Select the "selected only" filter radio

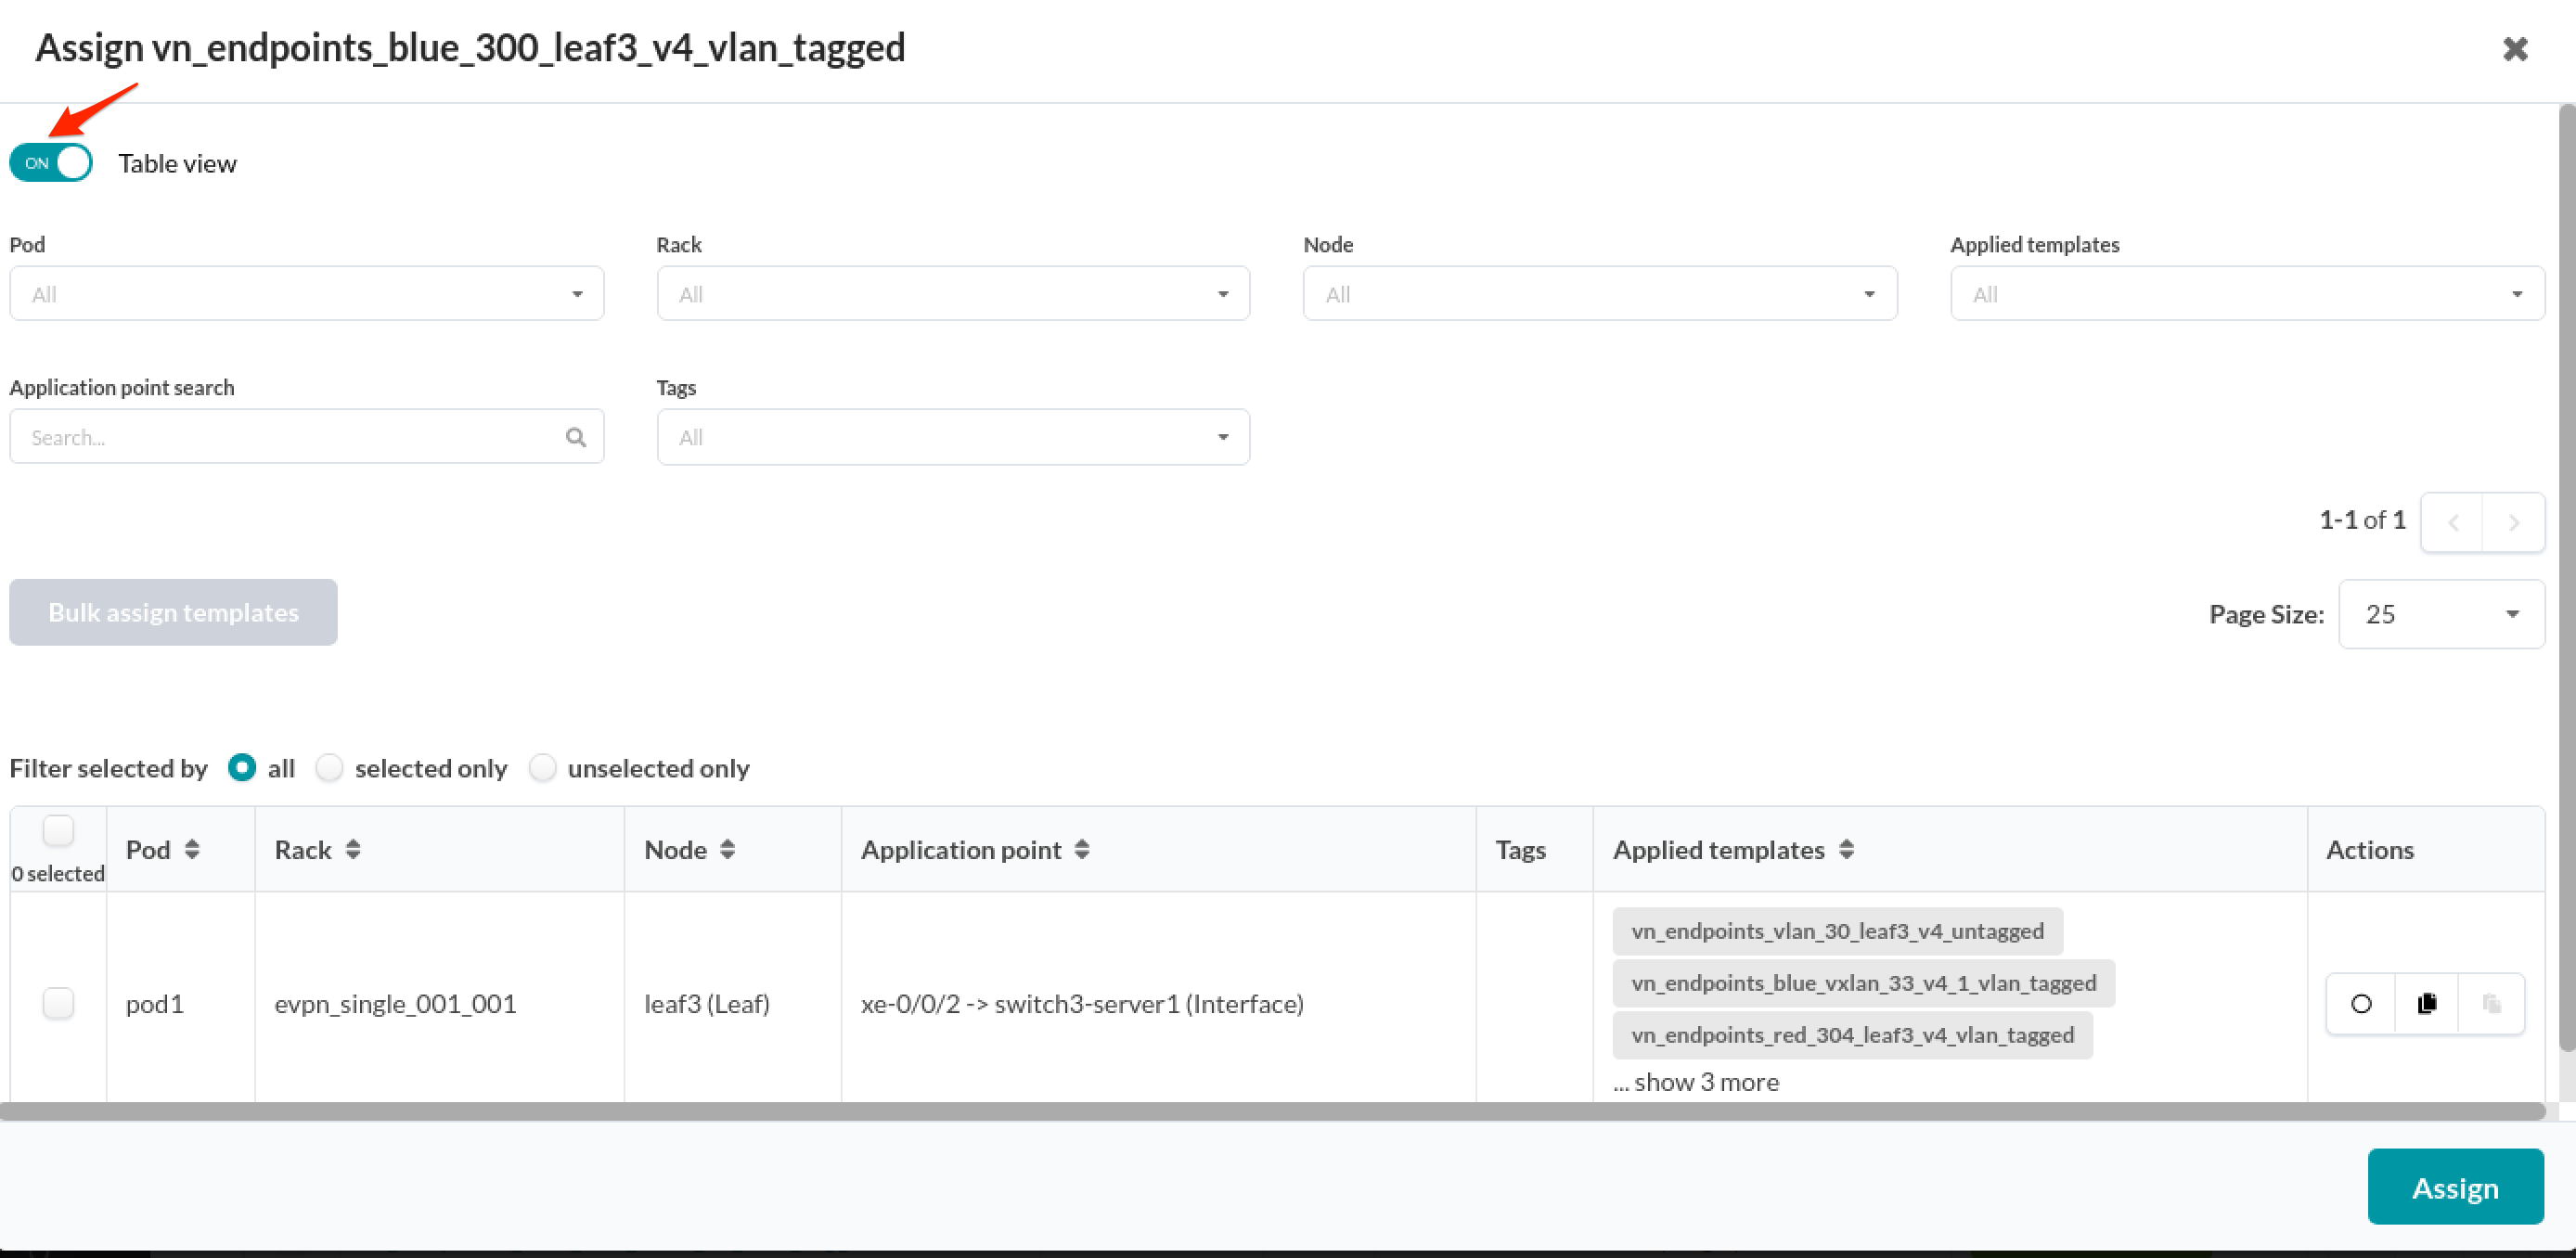(x=329, y=768)
